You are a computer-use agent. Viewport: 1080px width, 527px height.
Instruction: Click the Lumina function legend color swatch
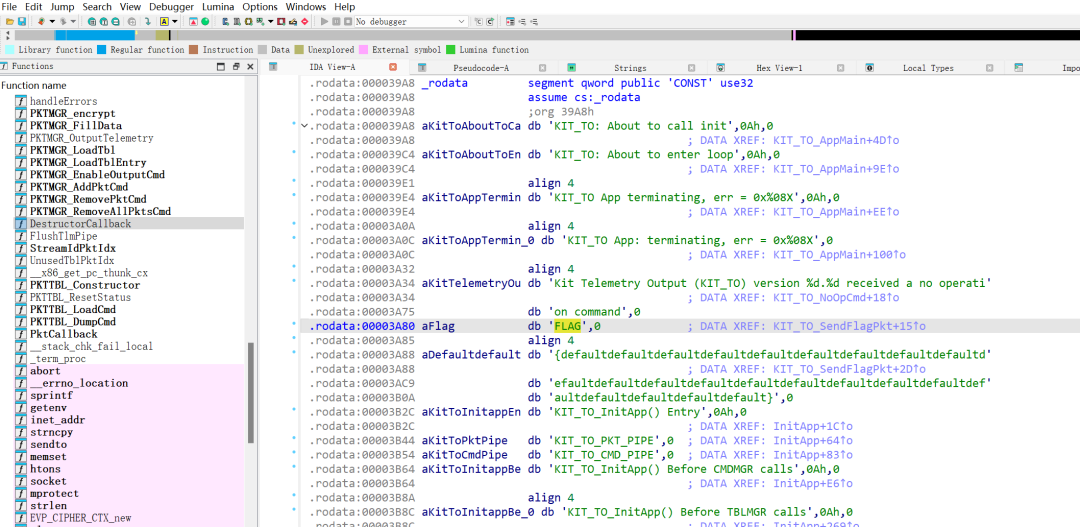point(450,50)
